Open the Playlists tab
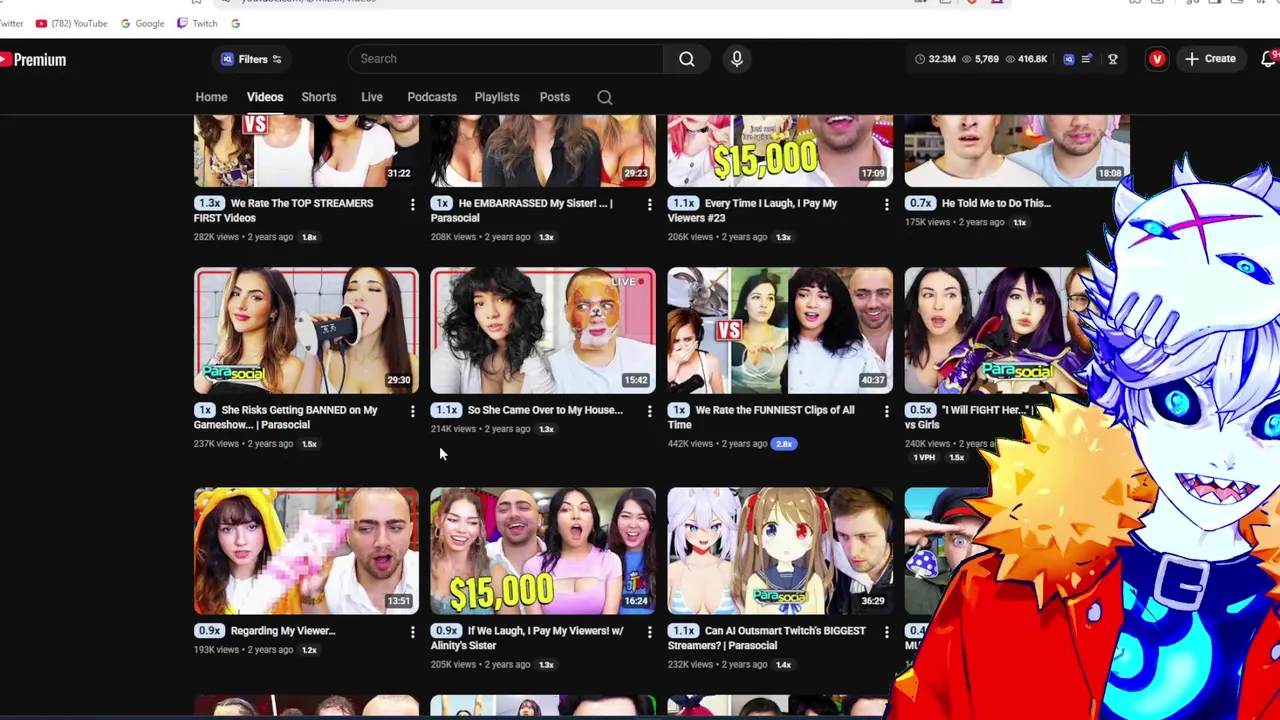This screenshot has height=720, width=1280. coord(497,97)
